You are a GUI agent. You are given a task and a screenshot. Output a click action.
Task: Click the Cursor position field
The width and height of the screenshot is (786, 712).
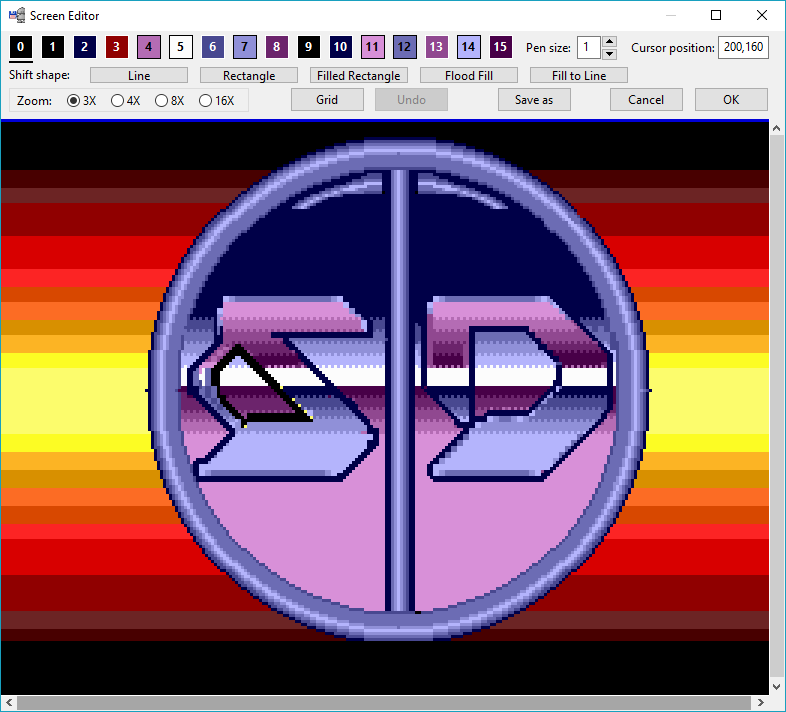(x=743, y=48)
